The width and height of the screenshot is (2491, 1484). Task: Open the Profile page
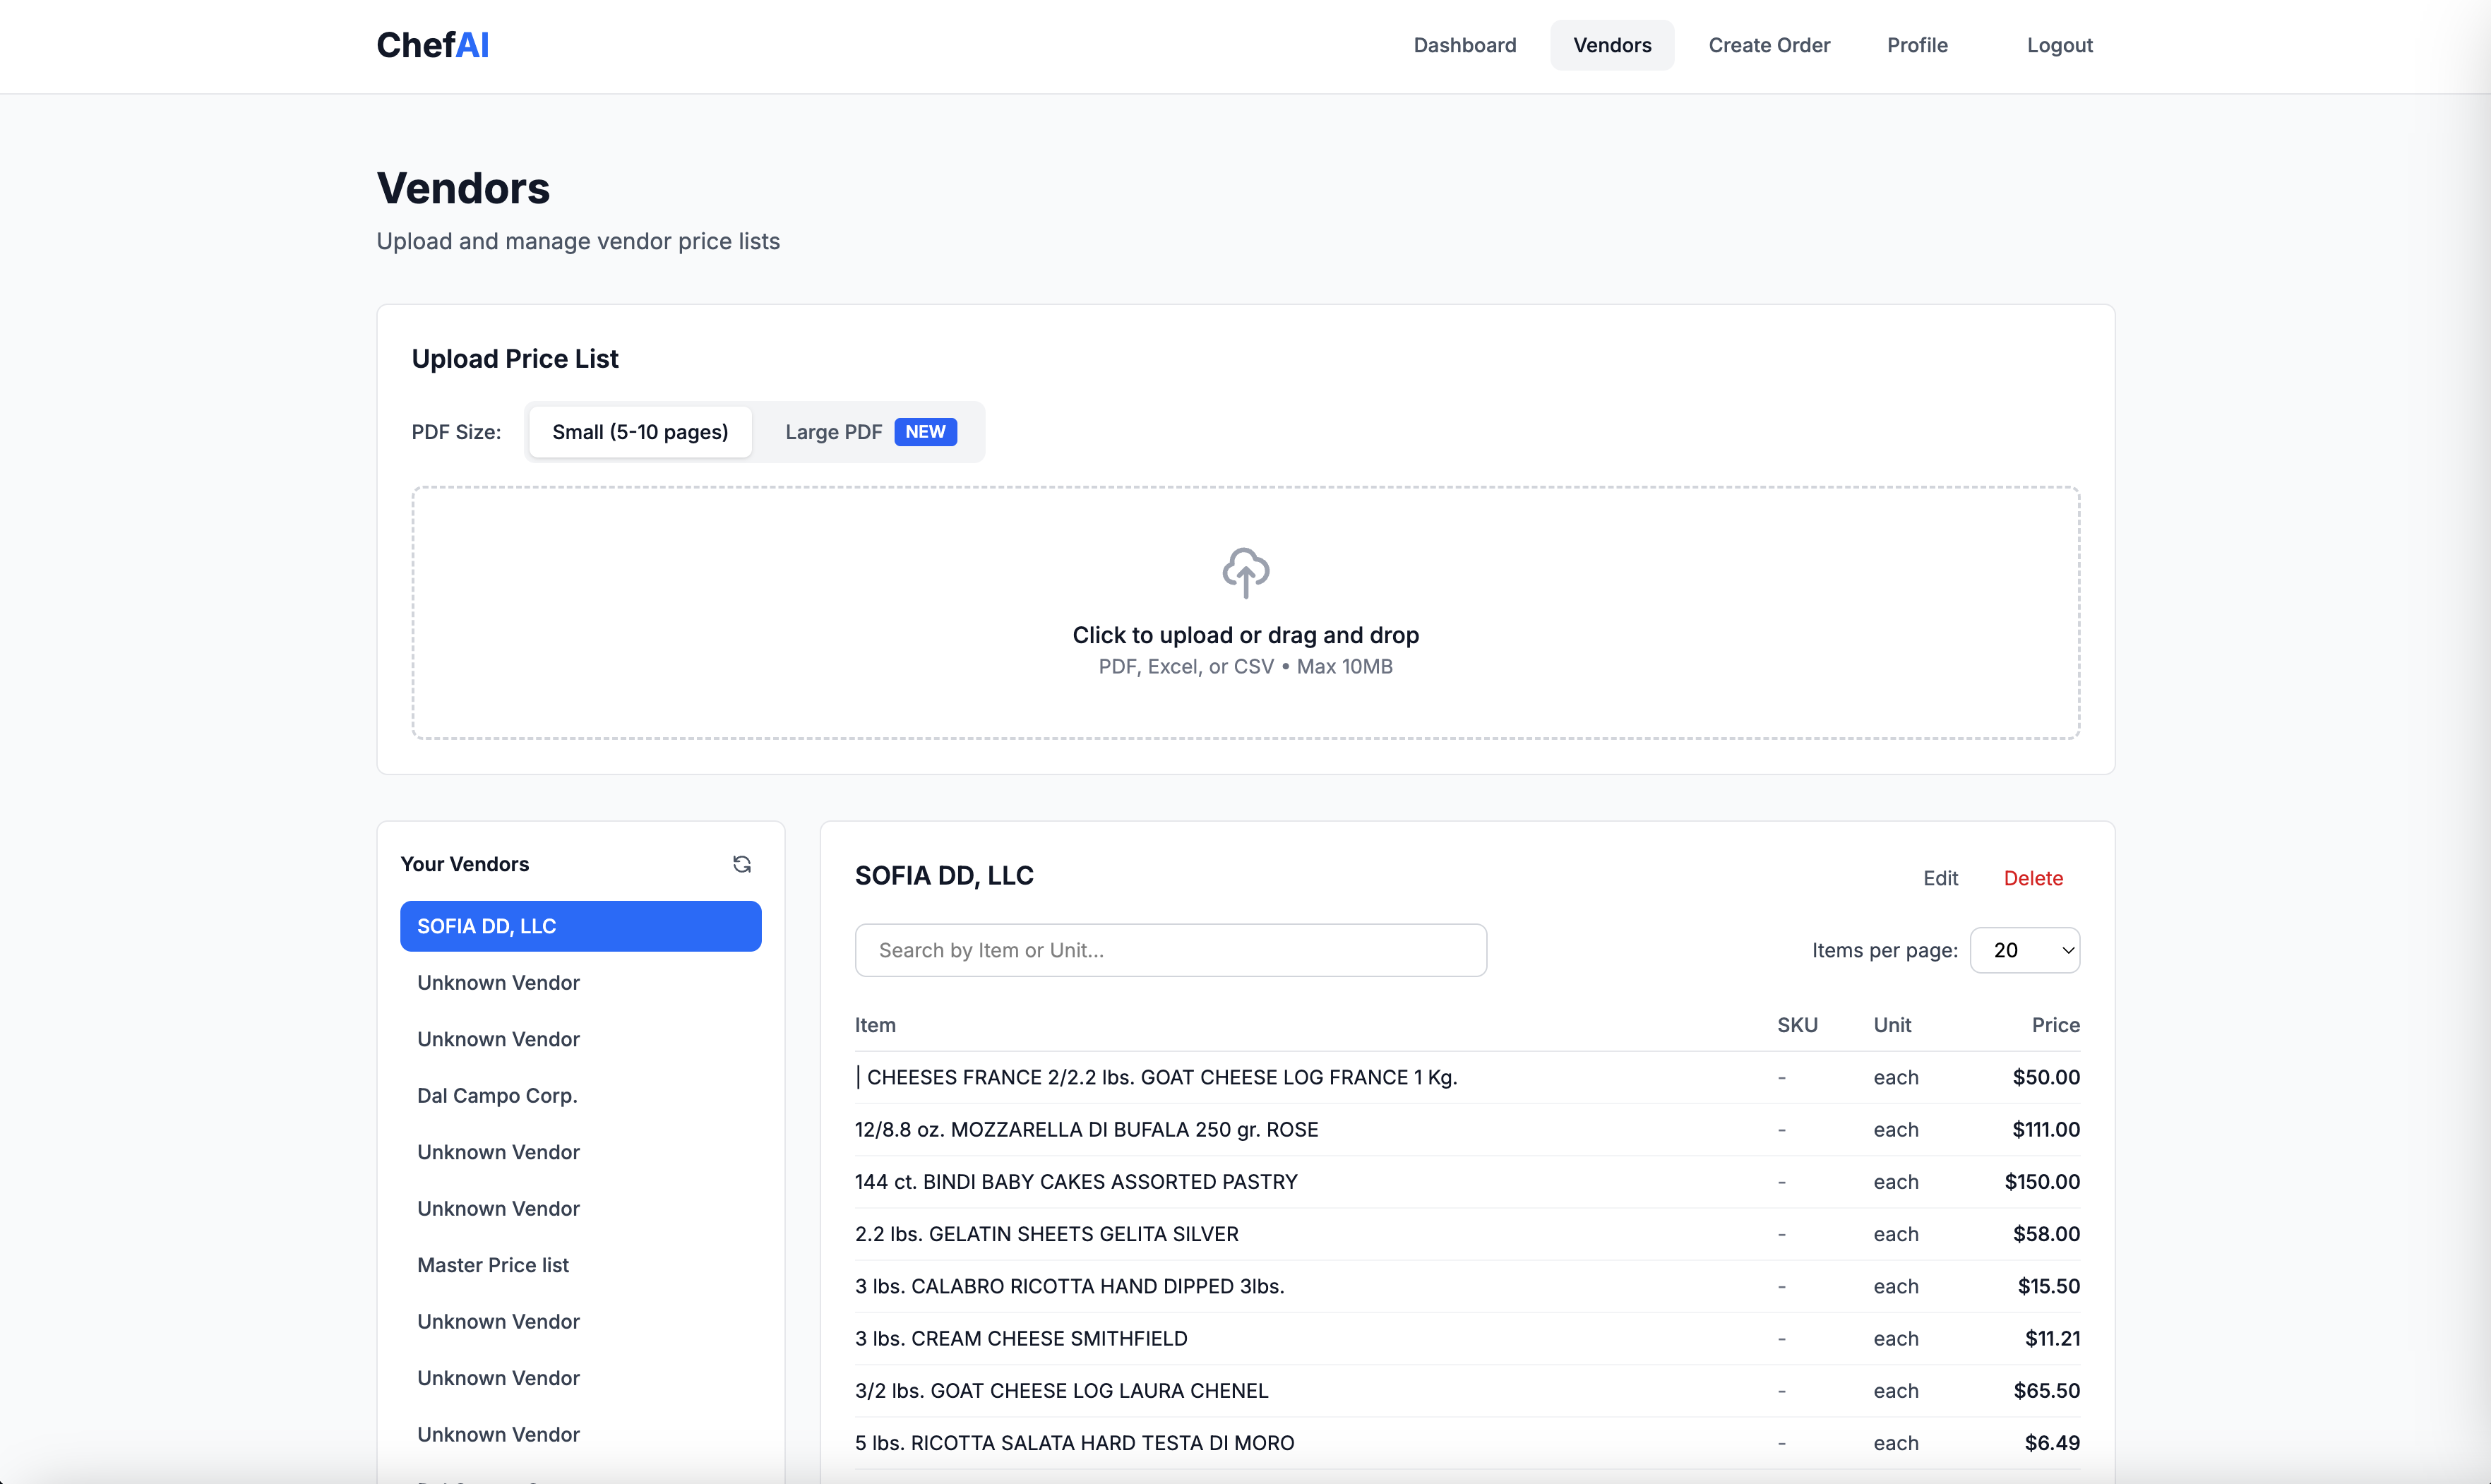point(1916,45)
